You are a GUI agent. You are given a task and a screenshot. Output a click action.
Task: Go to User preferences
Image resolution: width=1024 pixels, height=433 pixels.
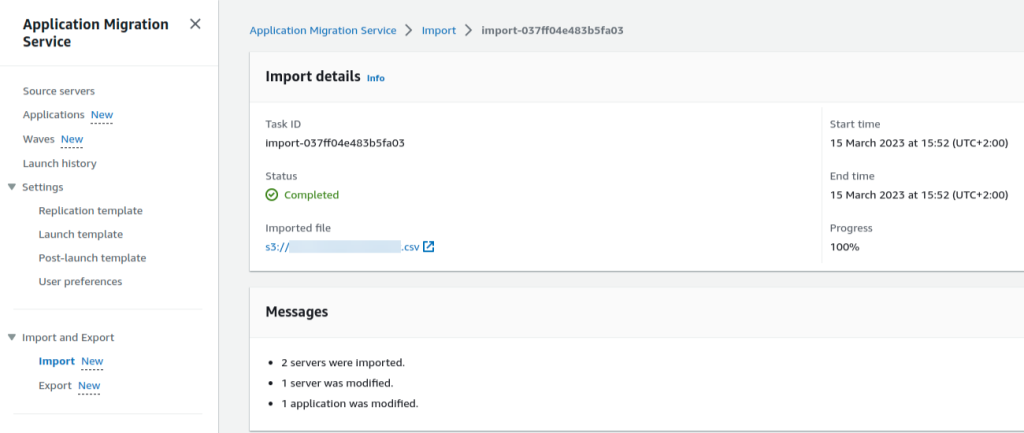(80, 281)
